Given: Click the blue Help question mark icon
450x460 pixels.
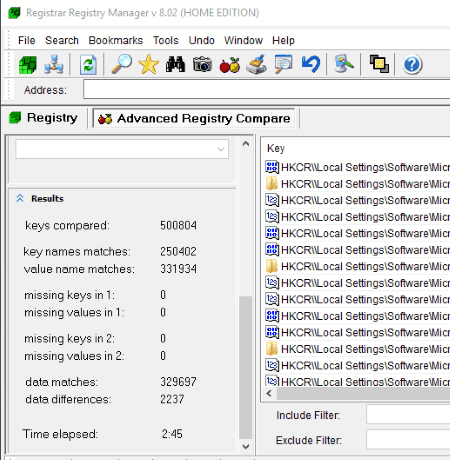Looking at the screenshot, I should click(x=412, y=65).
